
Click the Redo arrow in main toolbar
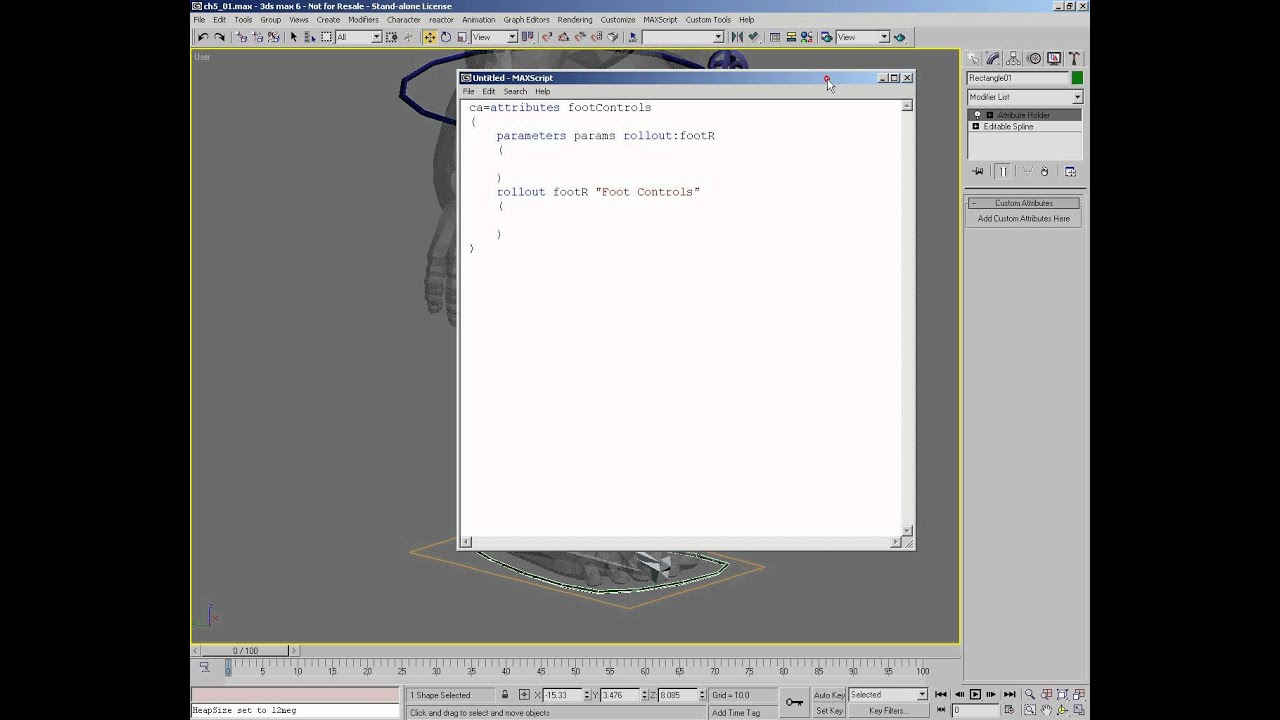pos(220,37)
